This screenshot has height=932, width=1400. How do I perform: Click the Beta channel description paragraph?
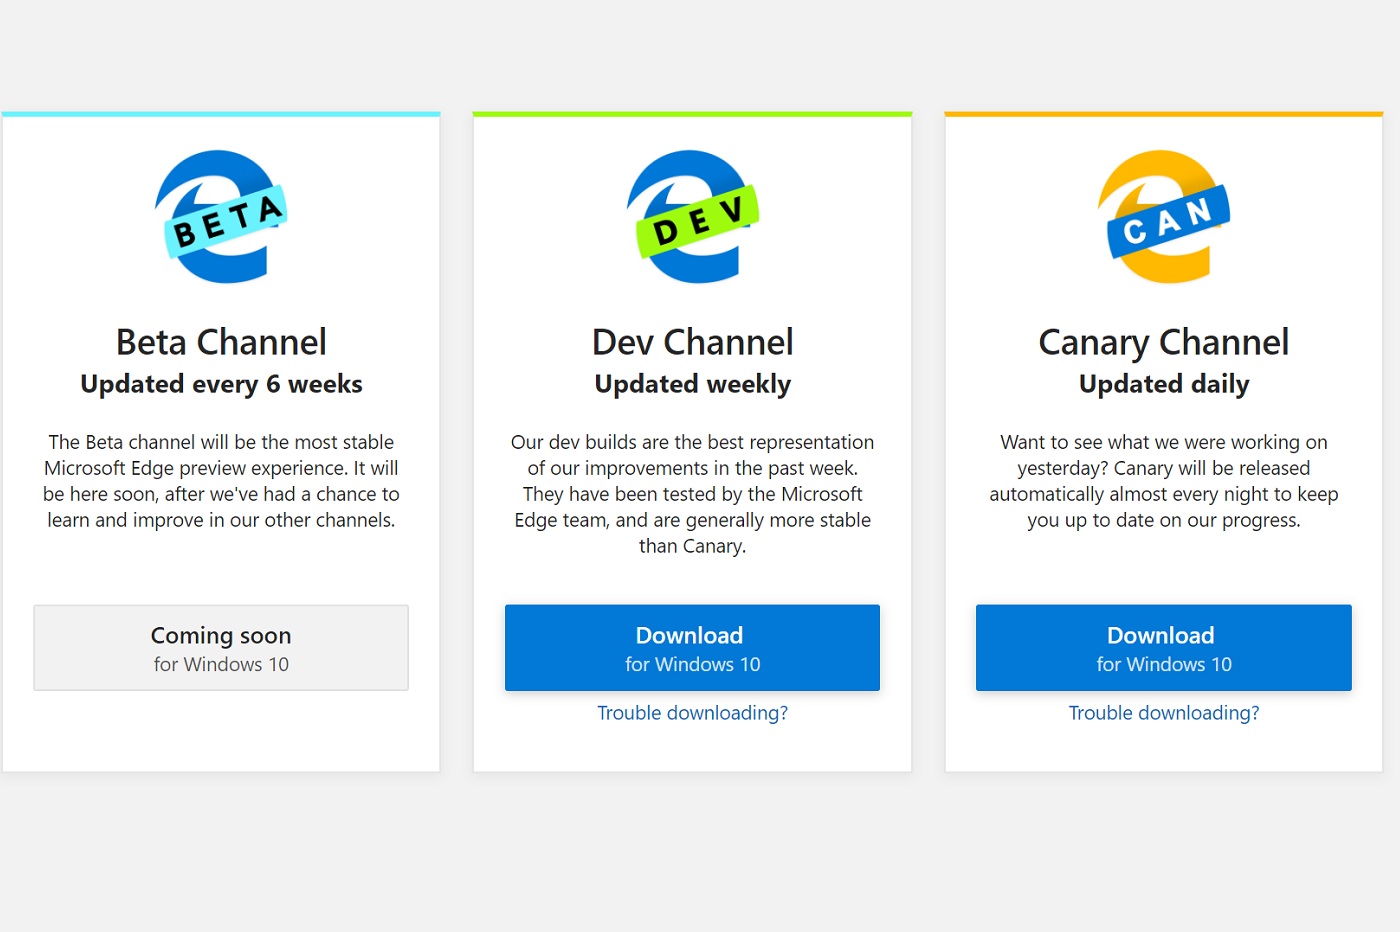pos(221,481)
